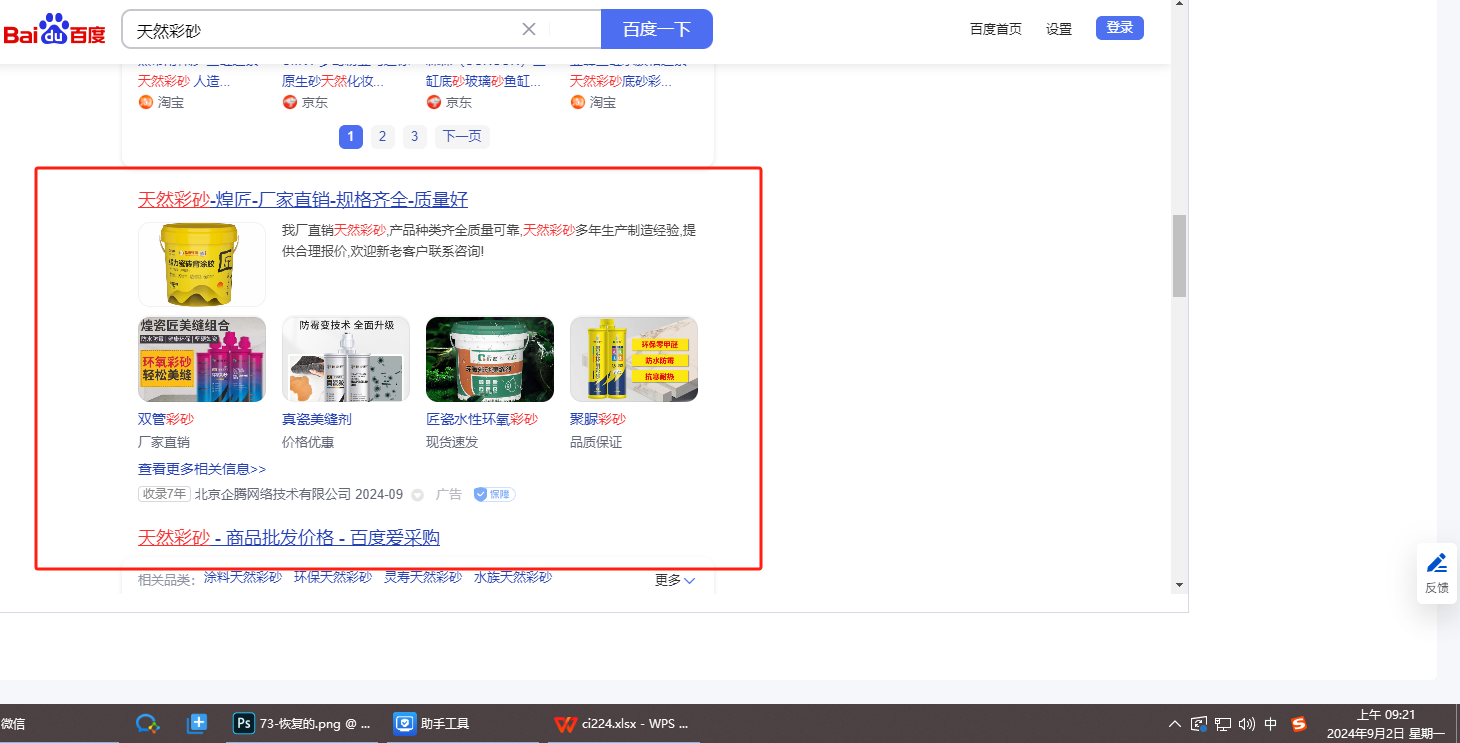This screenshot has width=1460, height=743.
Task: Open 设置 settings menu
Action: tap(1059, 29)
